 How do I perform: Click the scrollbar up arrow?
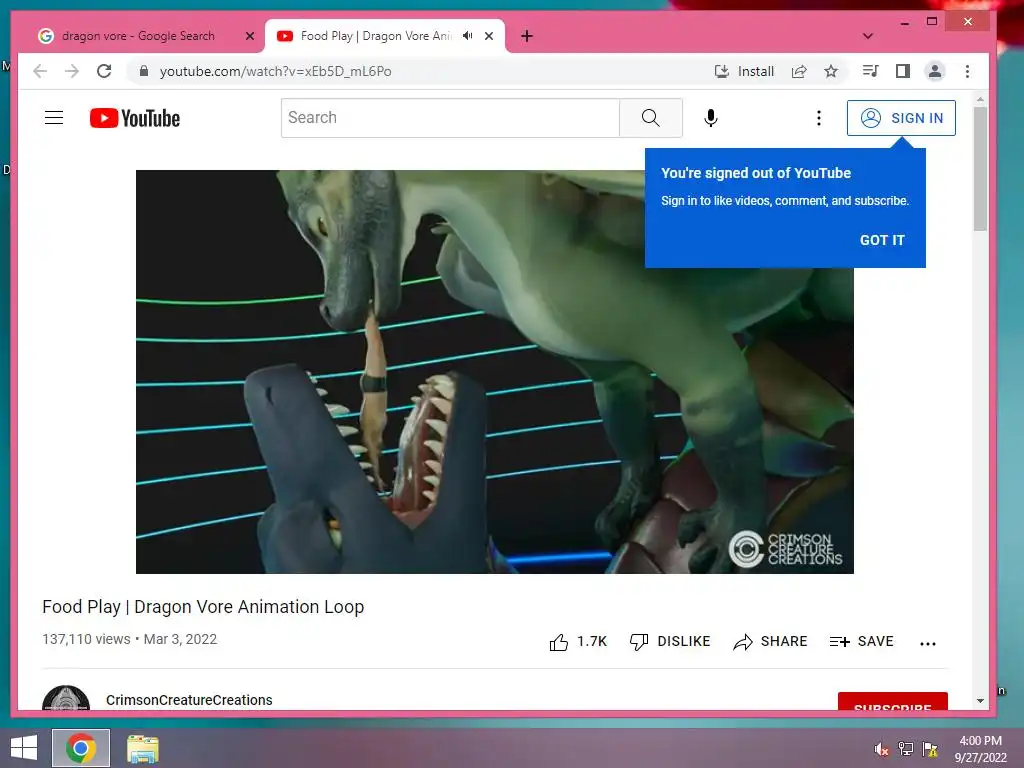point(980,100)
